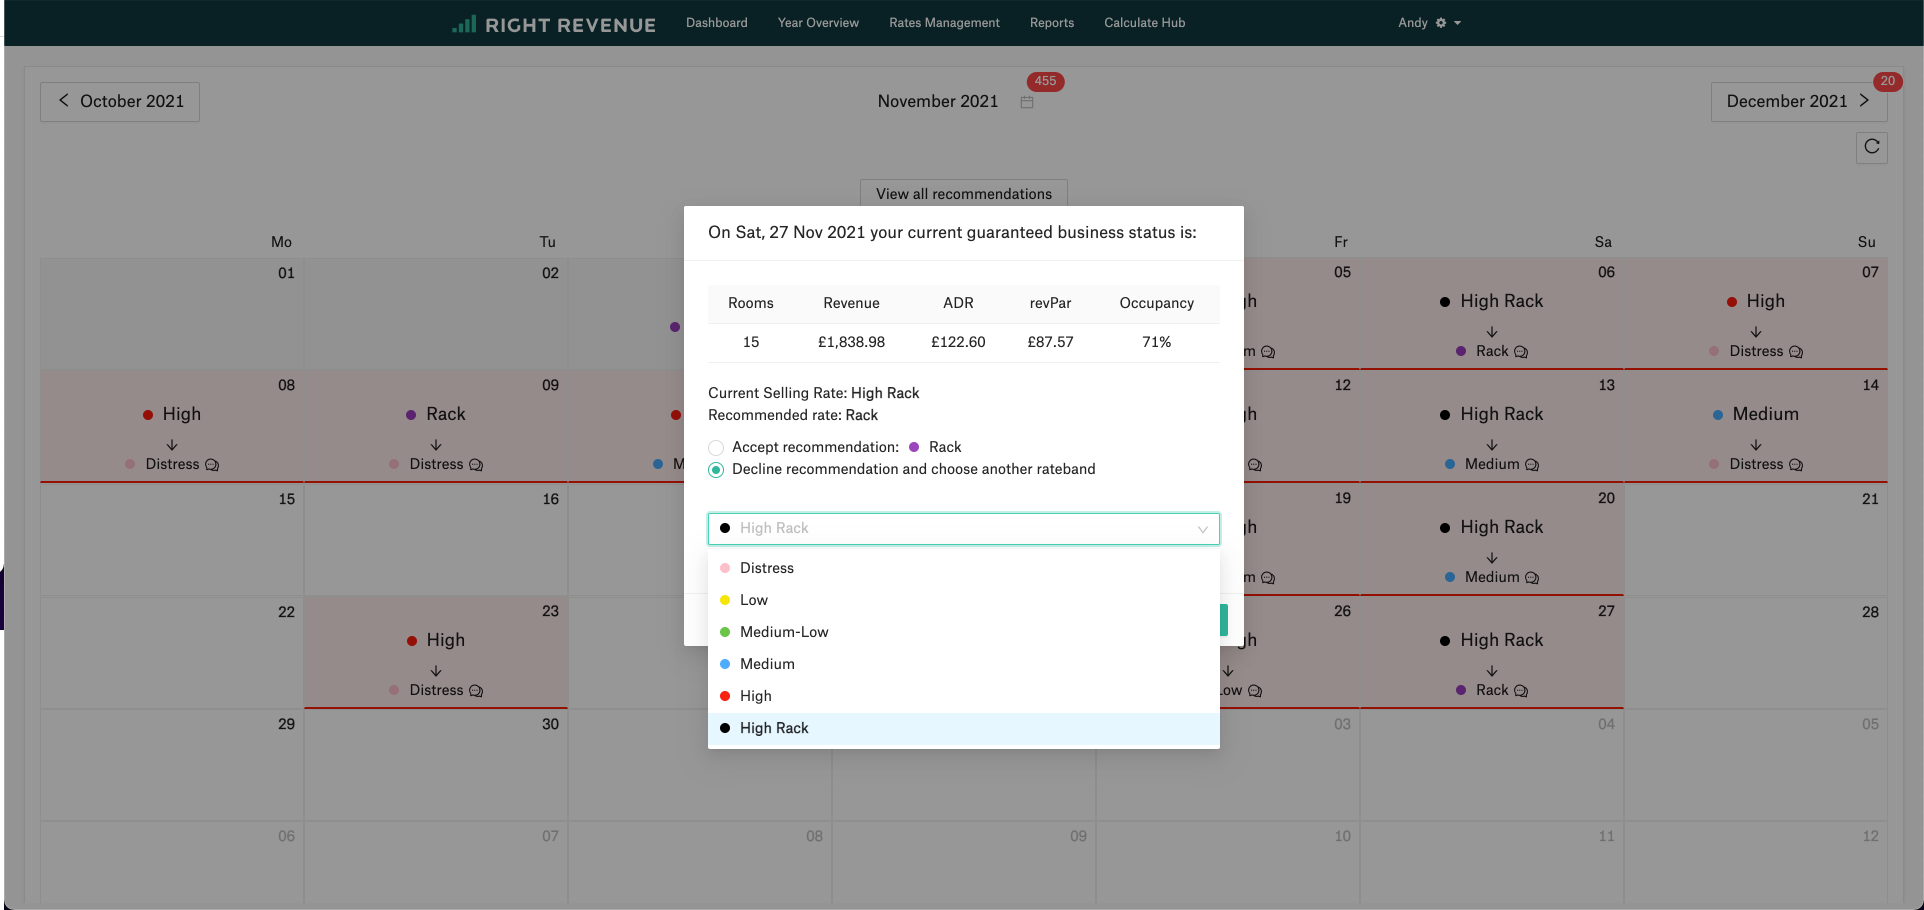Open Year Overview in the top navigation
Viewport: 1924px width, 910px height.
click(x=818, y=23)
